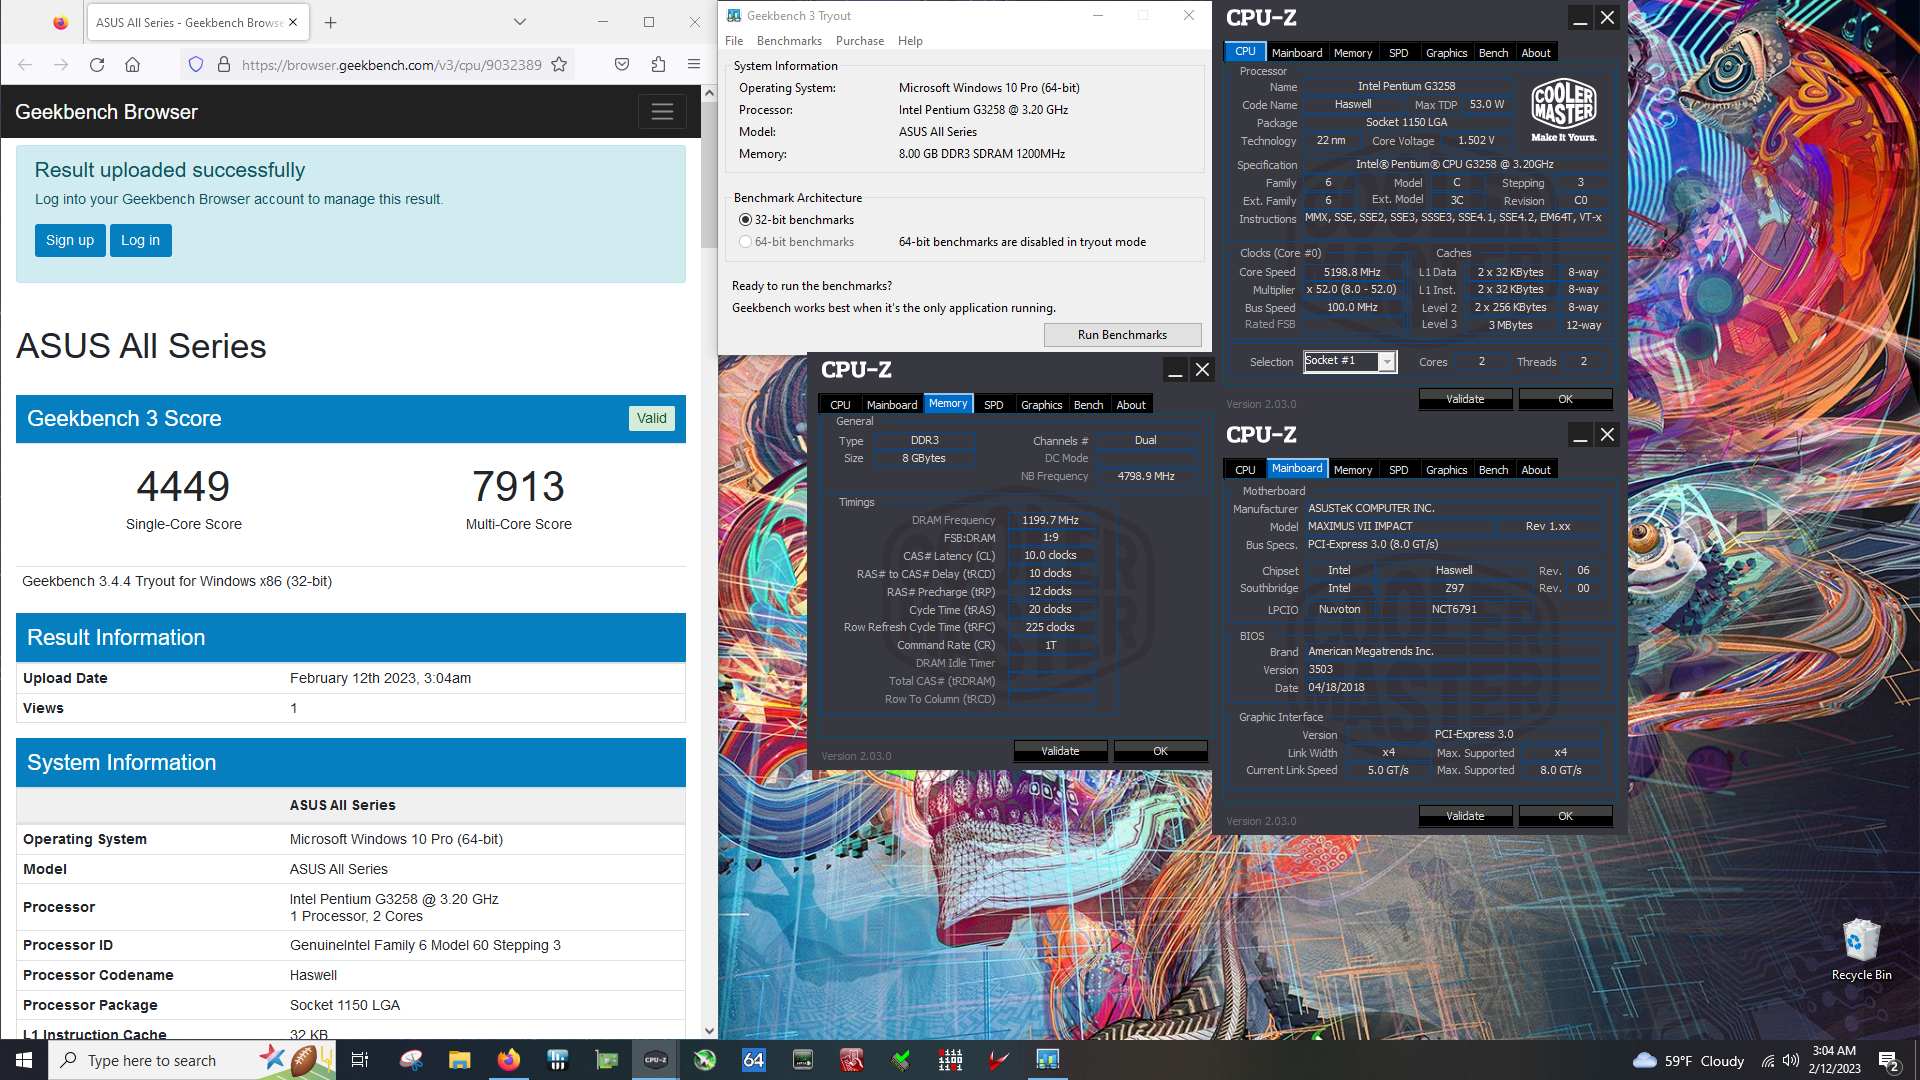The image size is (1920, 1080).
Task: Select 64-bit benchmarks radio button
Action: click(745, 242)
